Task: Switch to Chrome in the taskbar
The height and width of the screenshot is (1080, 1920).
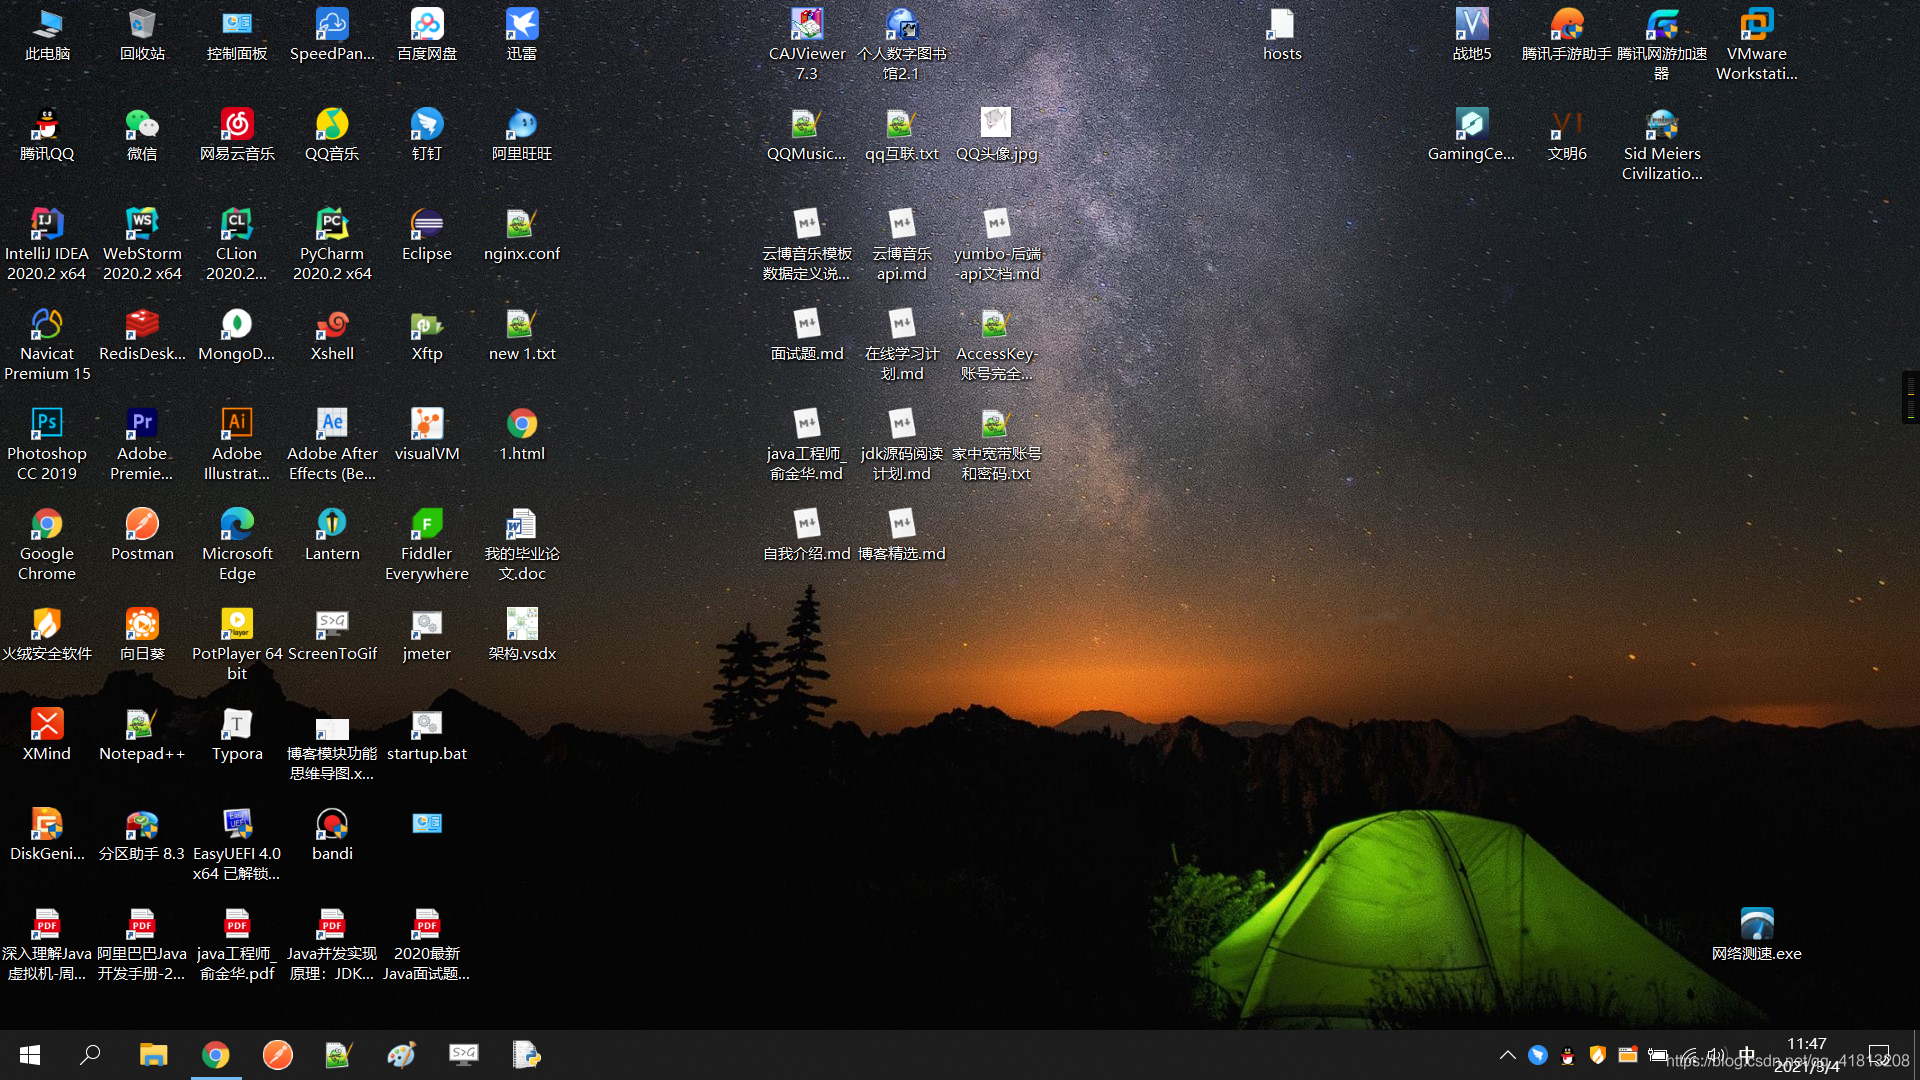Action: (x=216, y=1055)
